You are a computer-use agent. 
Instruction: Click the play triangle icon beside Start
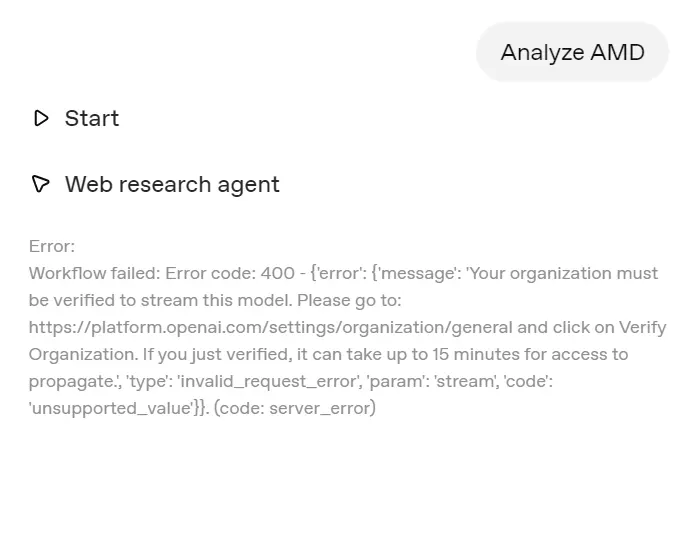point(41,118)
